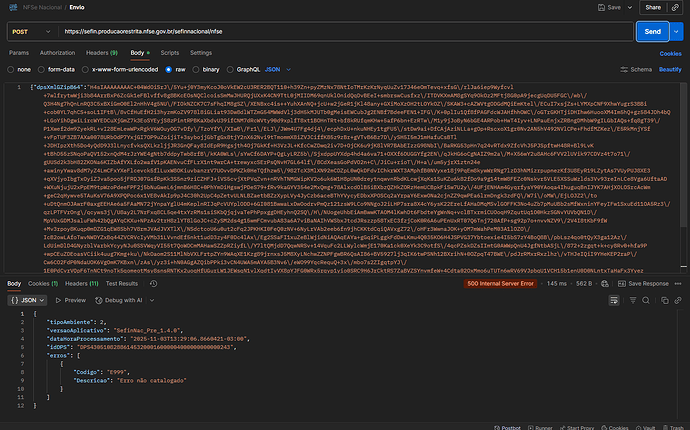Open the POST method dropdown
This screenshot has height=430, width=690.
point(32,31)
